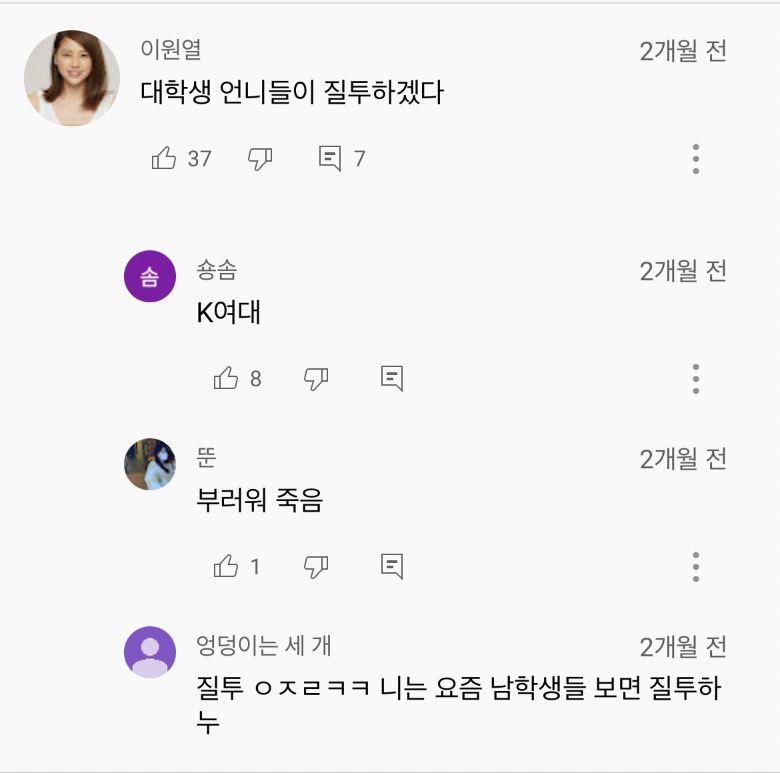Open more options for 이원열 comment
This screenshot has height=773, width=780.
point(696,158)
